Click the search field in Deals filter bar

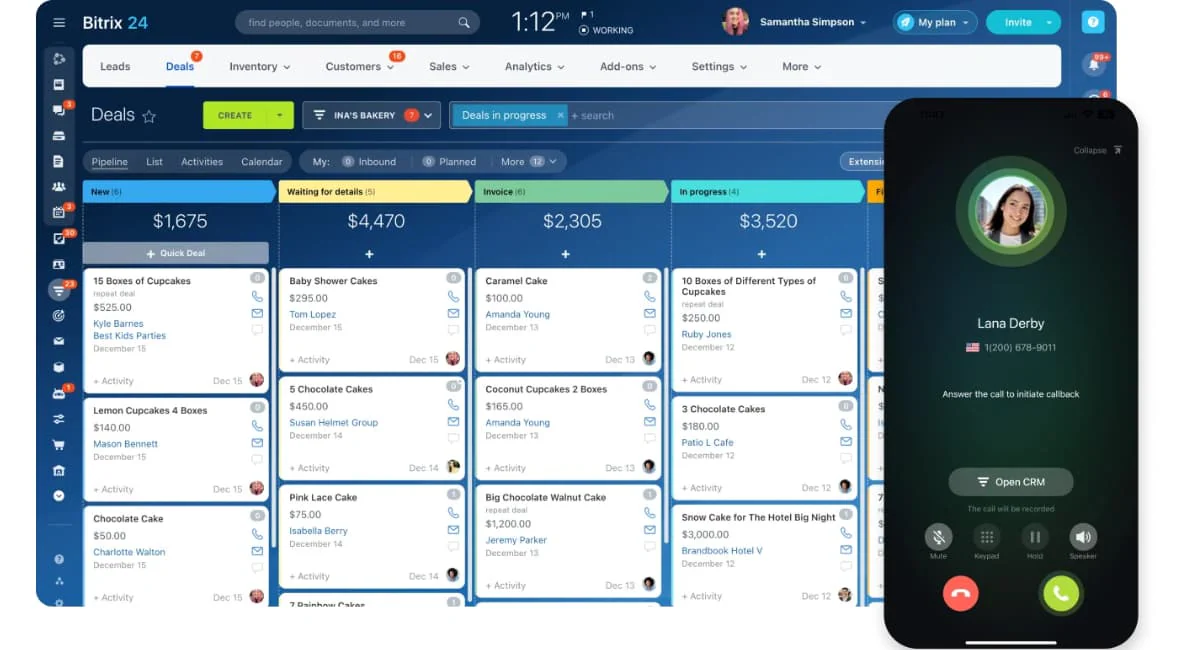click(x=725, y=115)
